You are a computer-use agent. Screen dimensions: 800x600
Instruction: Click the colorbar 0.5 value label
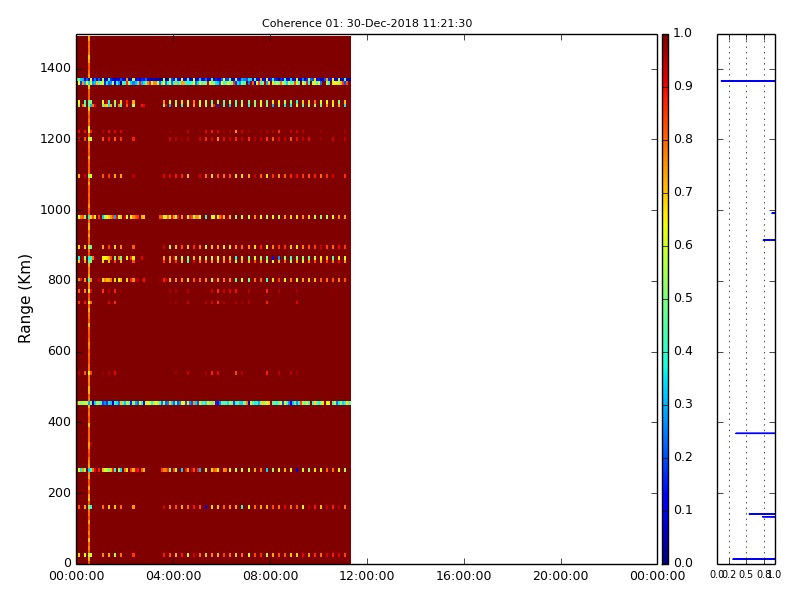pyautogui.click(x=683, y=298)
